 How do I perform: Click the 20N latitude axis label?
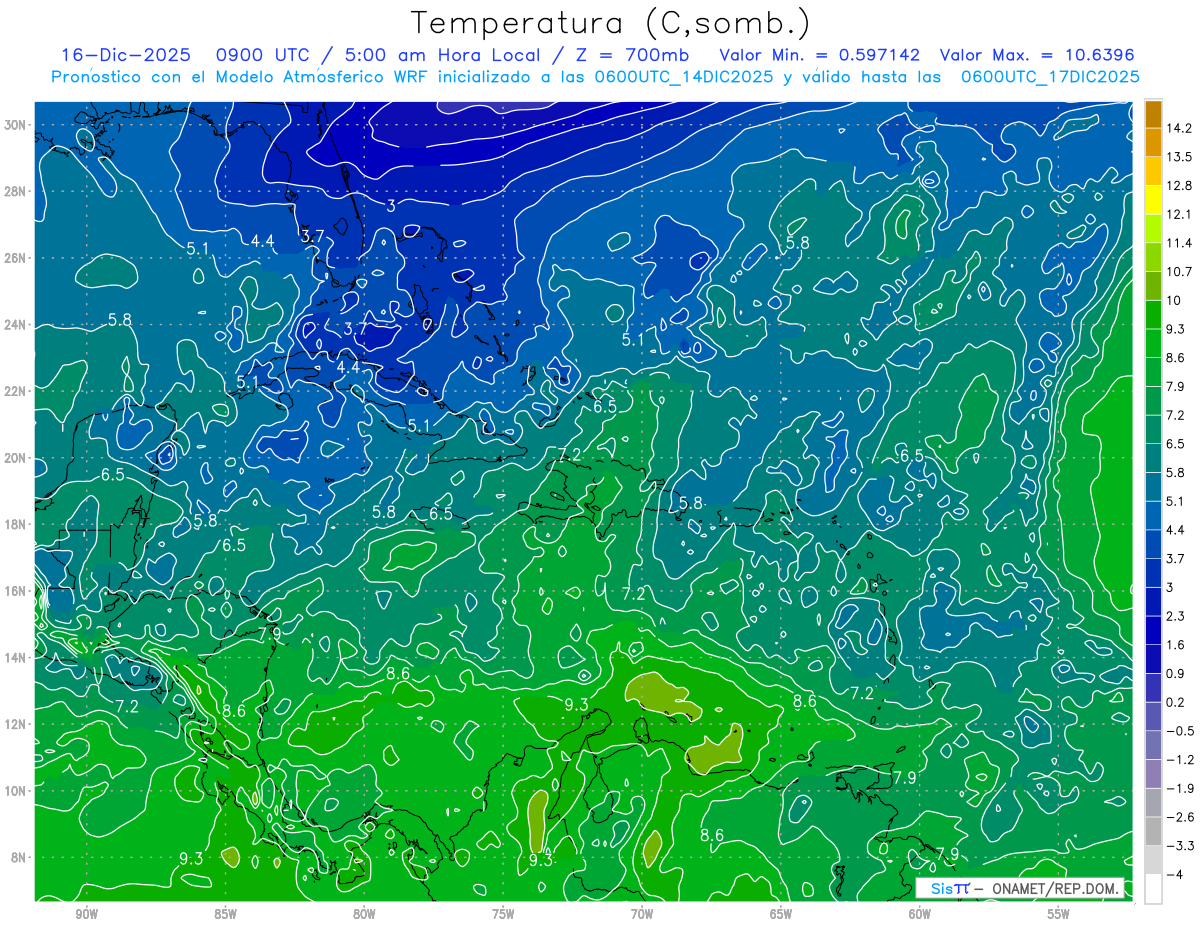pyautogui.click(x=15, y=458)
